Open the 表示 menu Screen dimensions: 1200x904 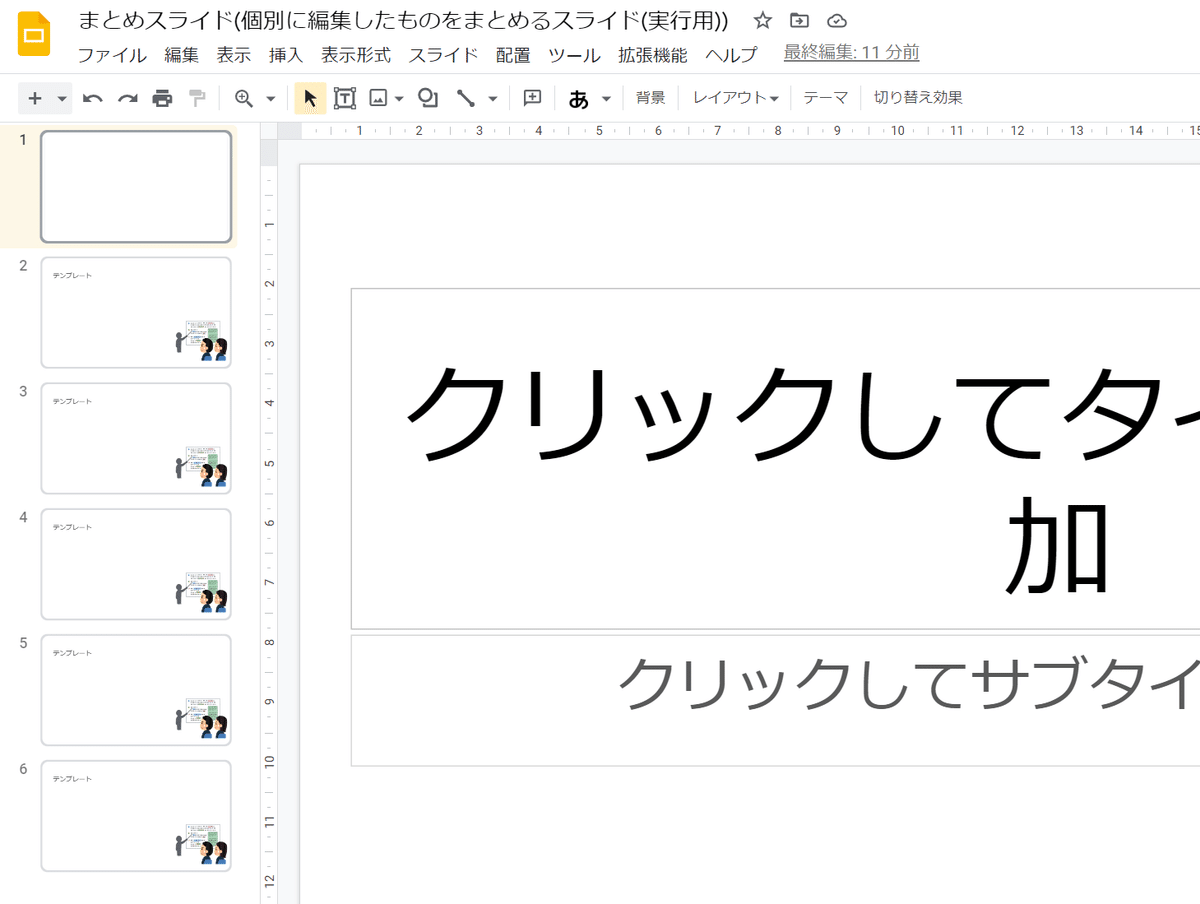pyautogui.click(x=234, y=55)
